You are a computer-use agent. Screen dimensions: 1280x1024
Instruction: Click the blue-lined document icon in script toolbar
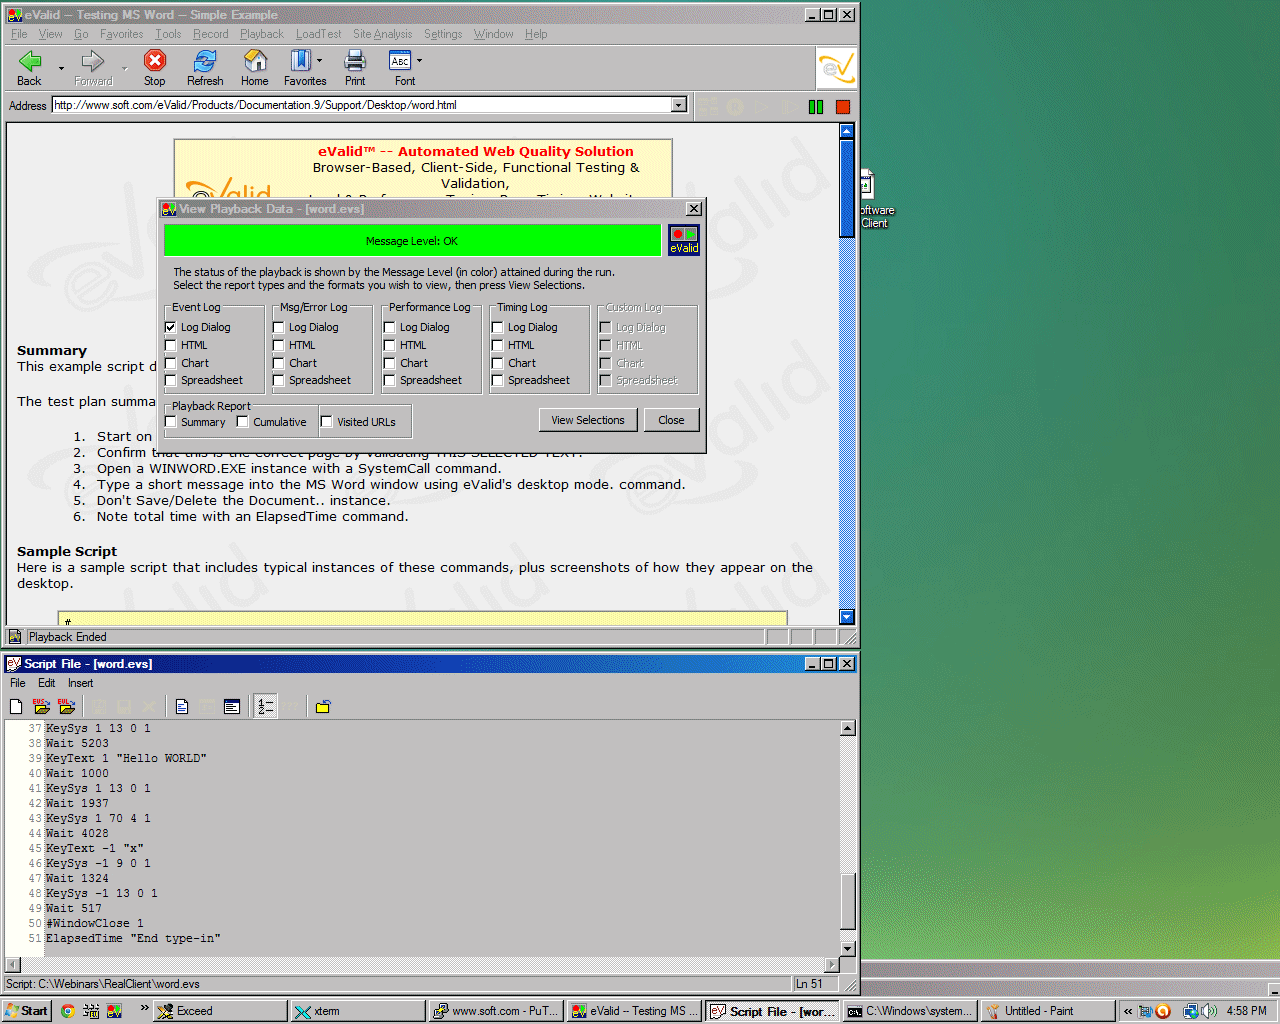point(182,707)
